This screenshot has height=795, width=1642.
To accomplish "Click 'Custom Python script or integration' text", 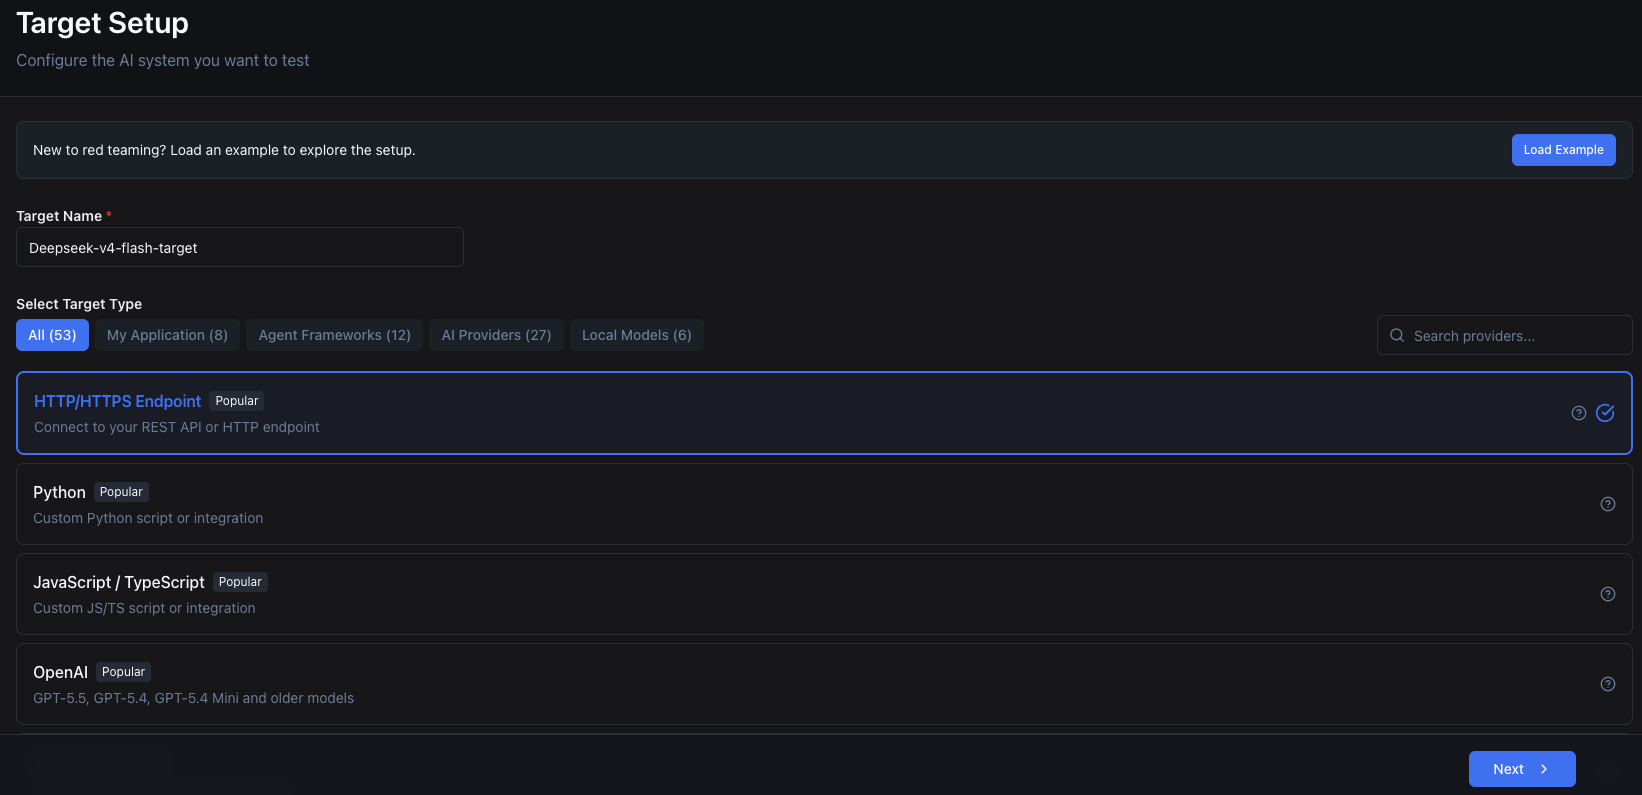I will point(148,518).
